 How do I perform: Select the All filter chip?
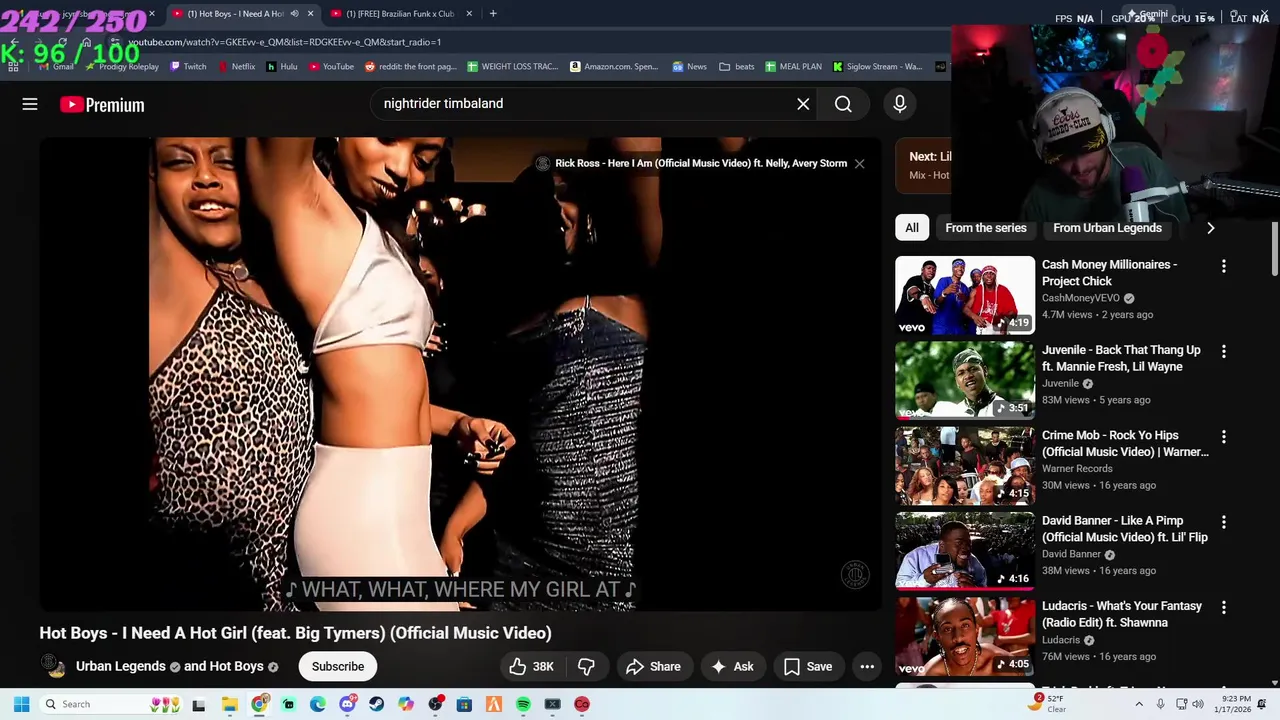pyautogui.click(x=912, y=228)
